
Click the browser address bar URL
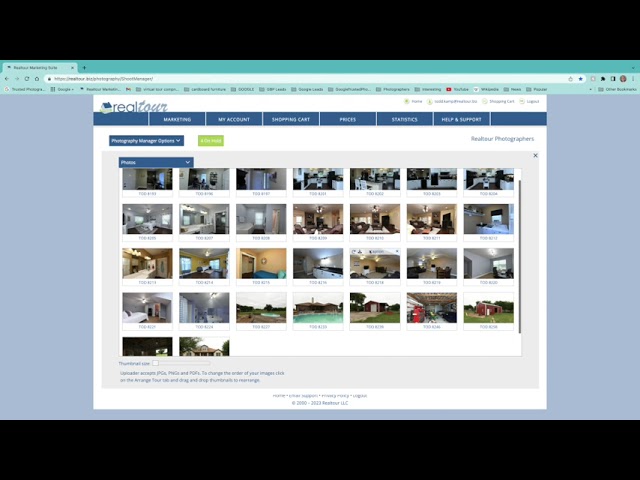104,79
